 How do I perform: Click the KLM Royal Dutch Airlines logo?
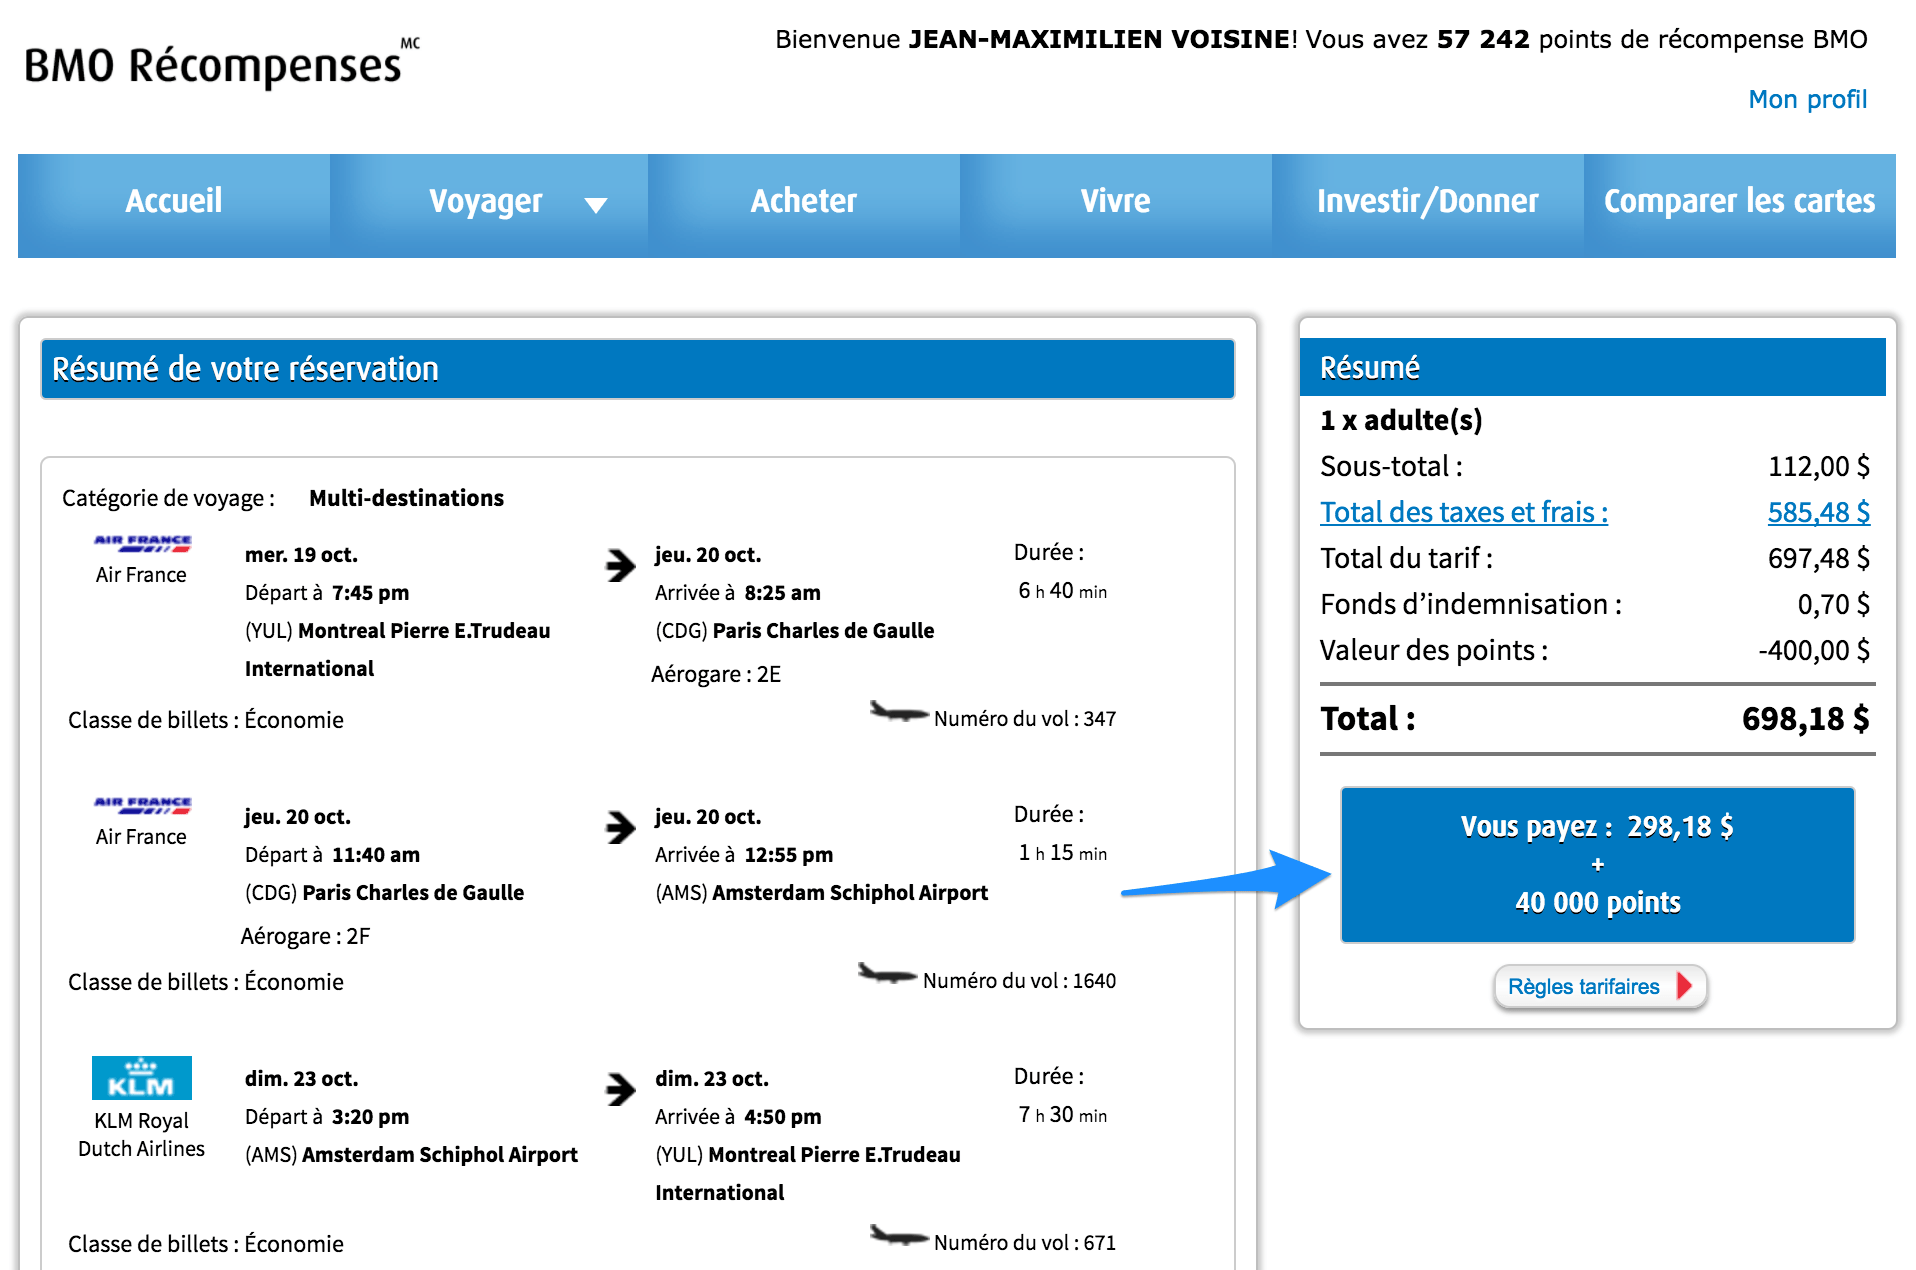click(142, 1078)
